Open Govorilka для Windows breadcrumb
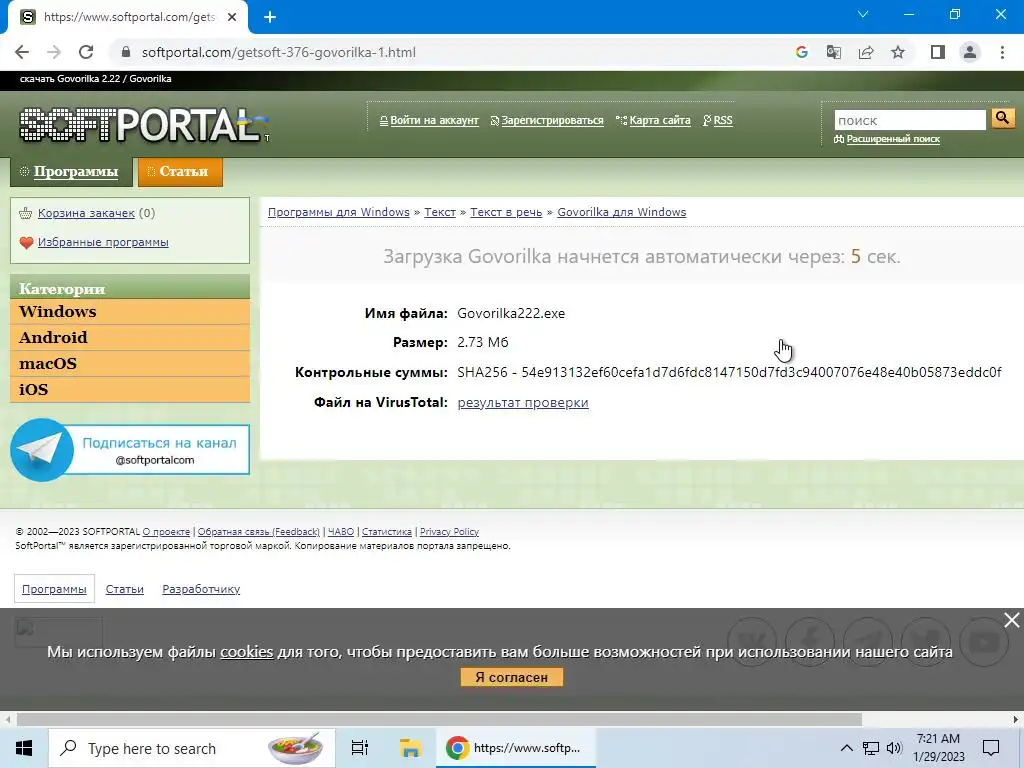 [x=621, y=212]
